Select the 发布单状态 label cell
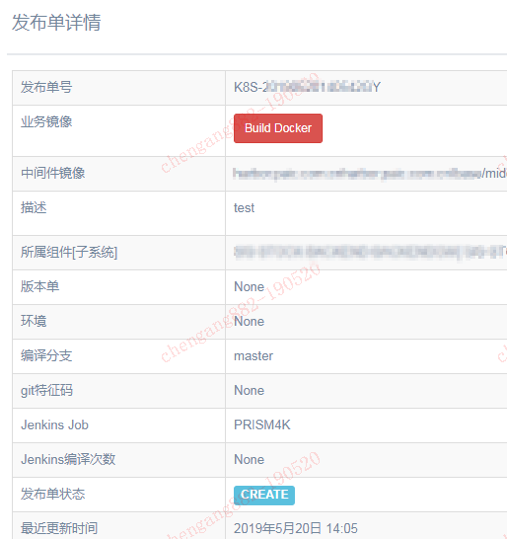Image resolution: width=507 pixels, height=539 pixels. 119,494
